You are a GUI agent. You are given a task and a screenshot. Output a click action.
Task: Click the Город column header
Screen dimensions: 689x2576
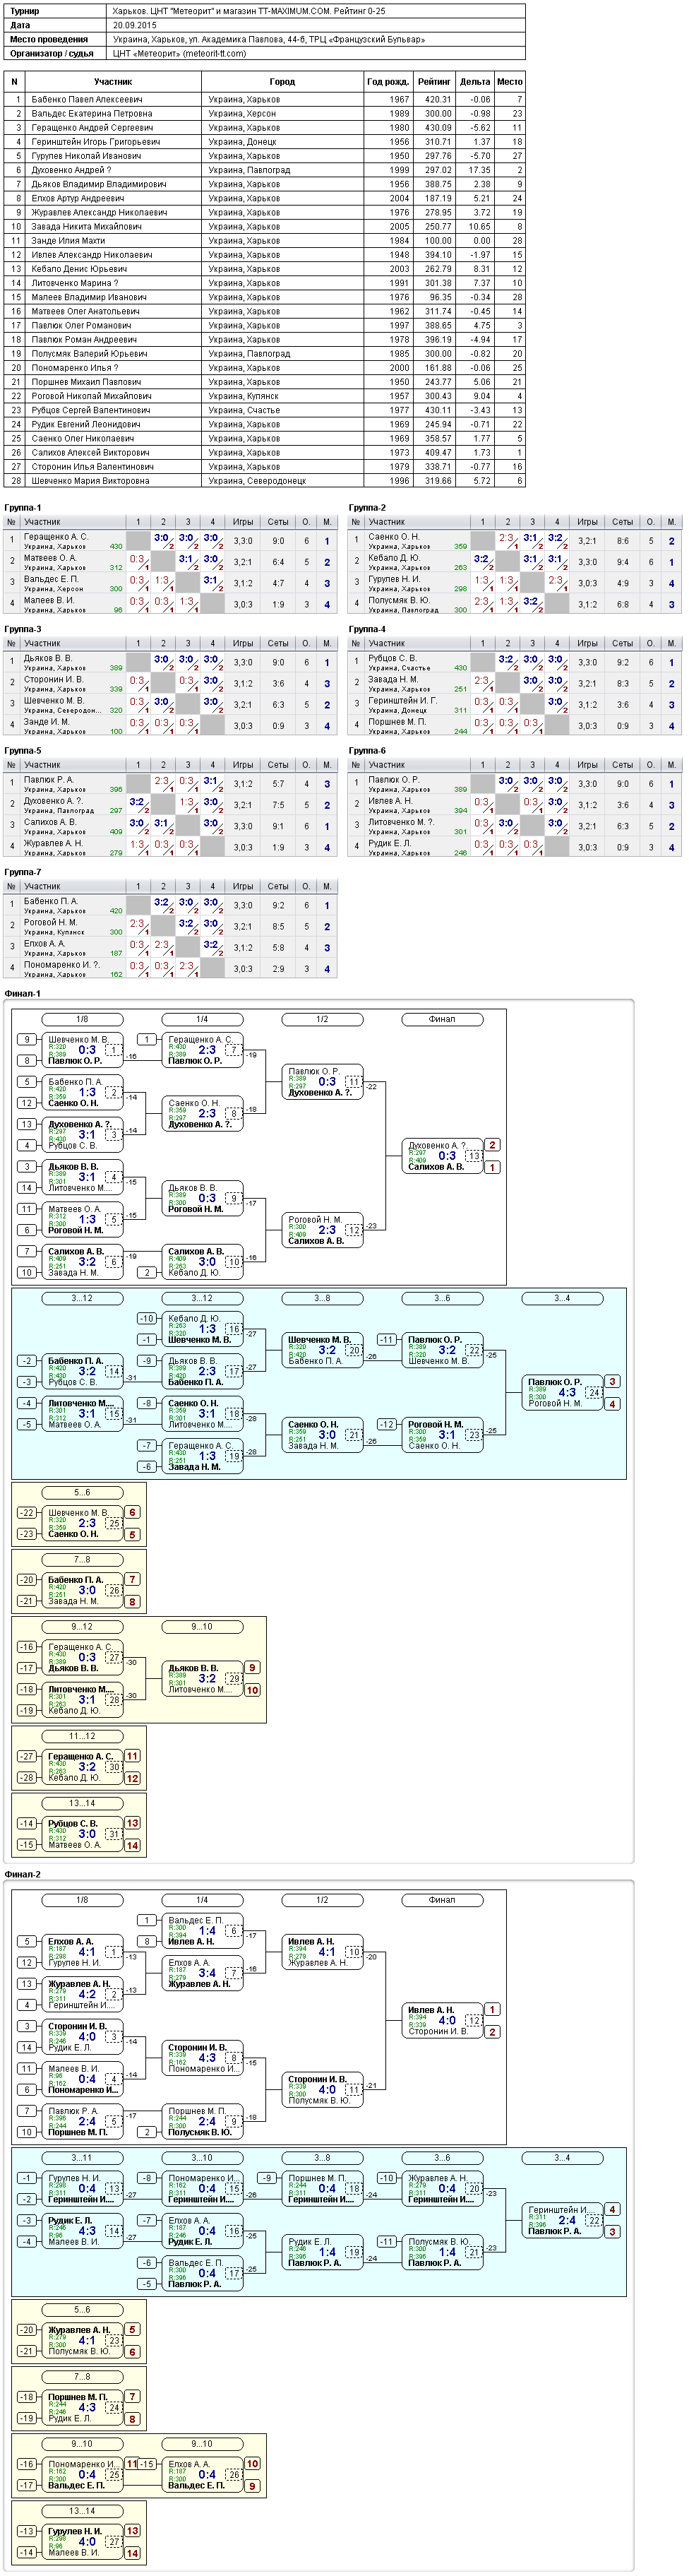tap(282, 82)
